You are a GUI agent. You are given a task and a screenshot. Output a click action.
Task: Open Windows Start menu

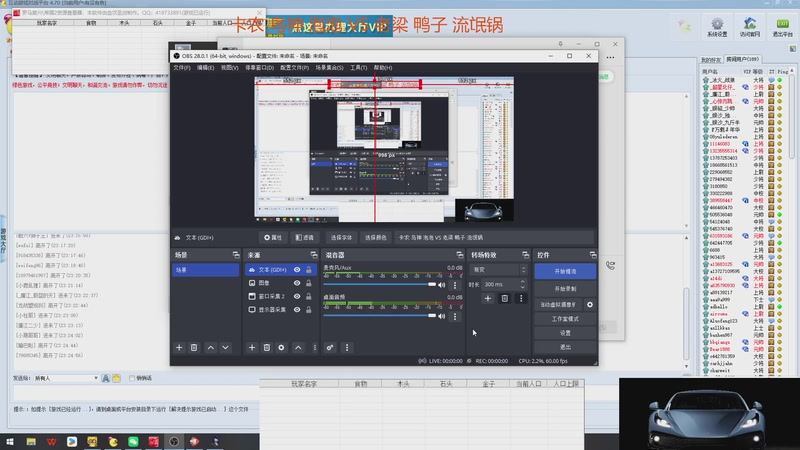pos(10,441)
